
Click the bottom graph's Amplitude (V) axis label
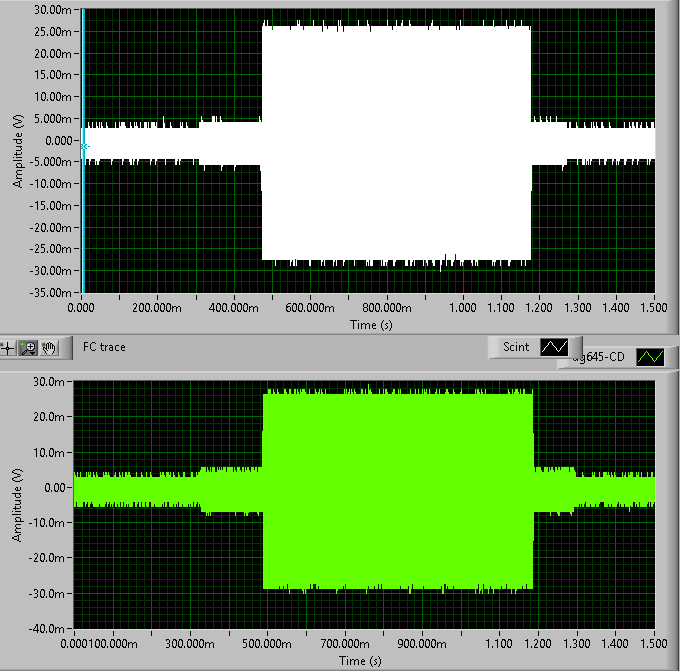pyautogui.click(x=16, y=505)
